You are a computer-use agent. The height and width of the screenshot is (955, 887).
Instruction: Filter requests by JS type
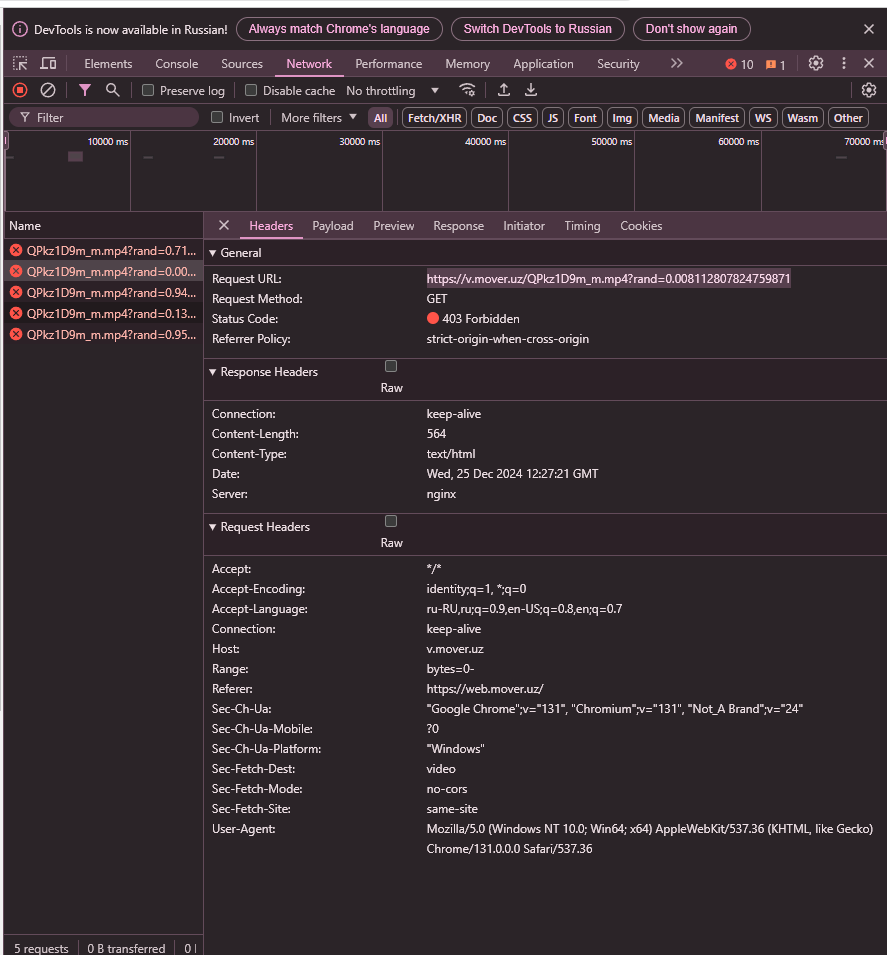click(553, 118)
